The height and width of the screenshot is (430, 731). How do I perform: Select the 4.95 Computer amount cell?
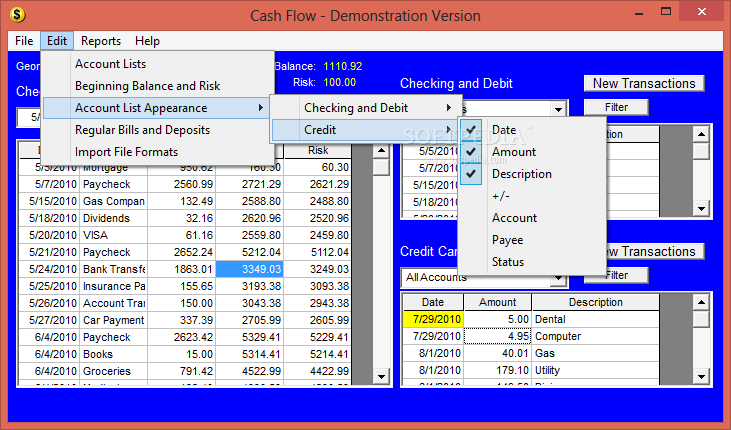coord(497,336)
